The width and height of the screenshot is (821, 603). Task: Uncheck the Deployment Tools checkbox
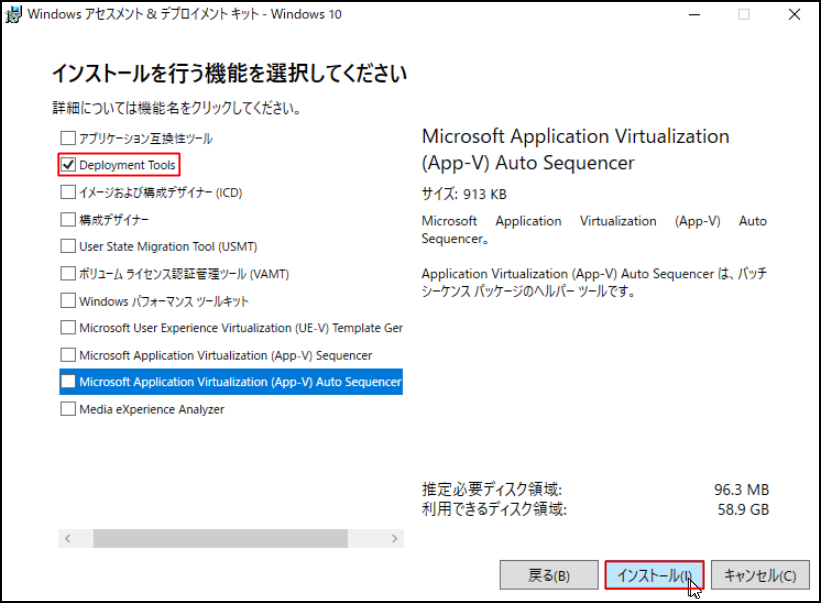[68, 165]
